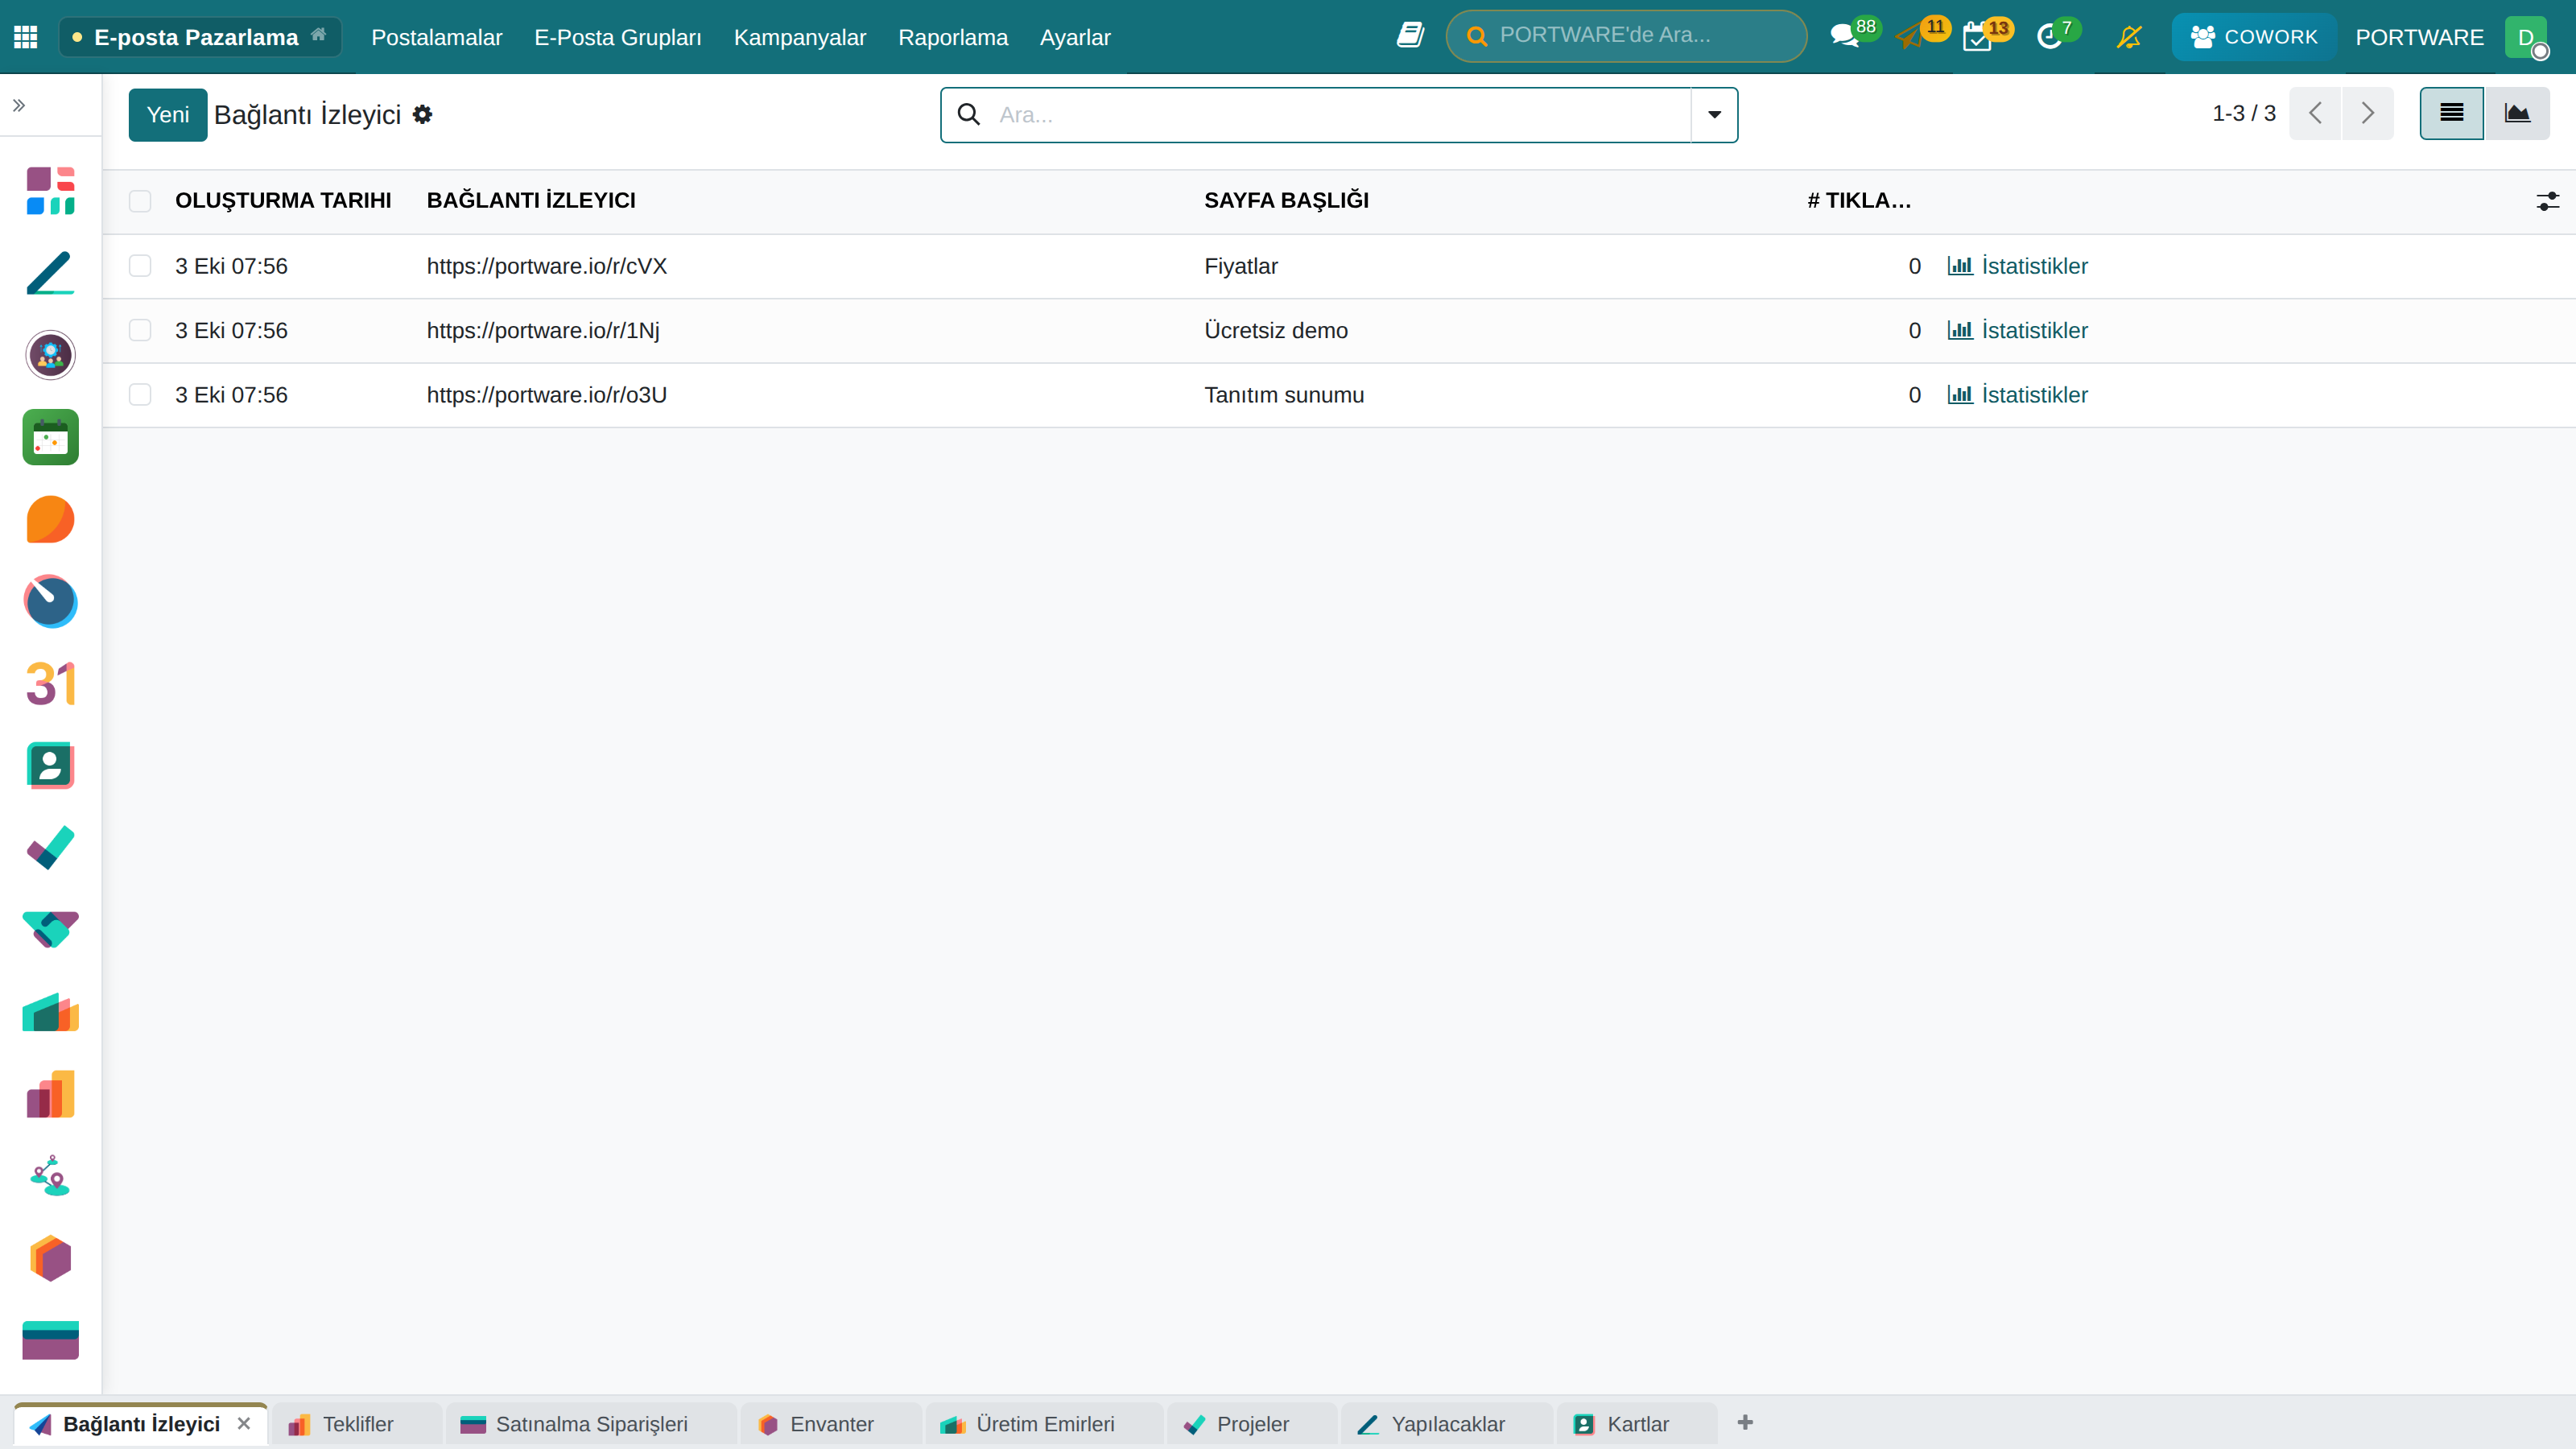Screen dimensions: 2576x1449
Task: Open the credit card purchase app in sidebar
Action: tap(50, 1340)
